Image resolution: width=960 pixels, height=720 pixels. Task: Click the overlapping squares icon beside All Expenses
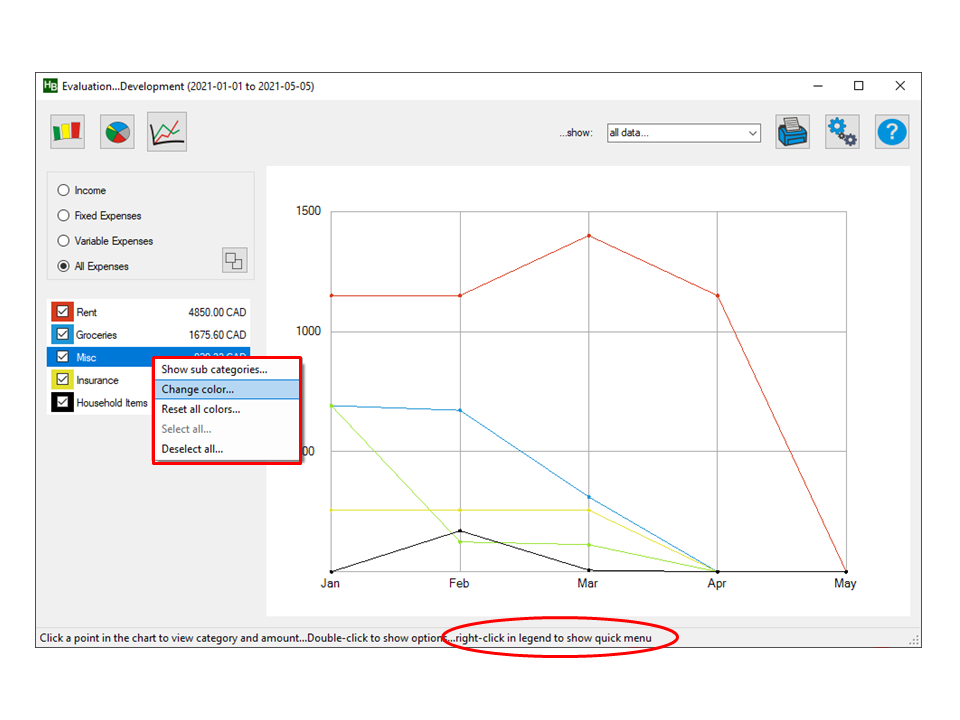(x=234, y=261)
